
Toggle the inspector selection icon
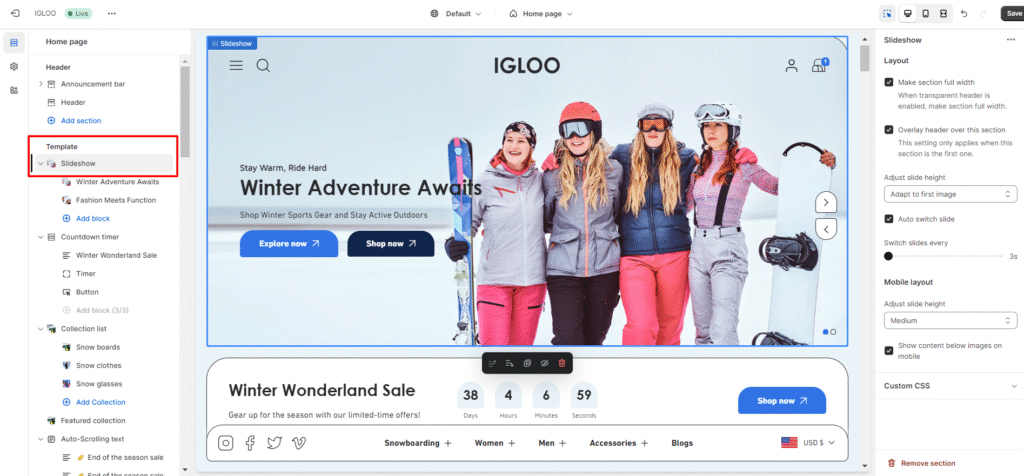click(x=887, y=14)
